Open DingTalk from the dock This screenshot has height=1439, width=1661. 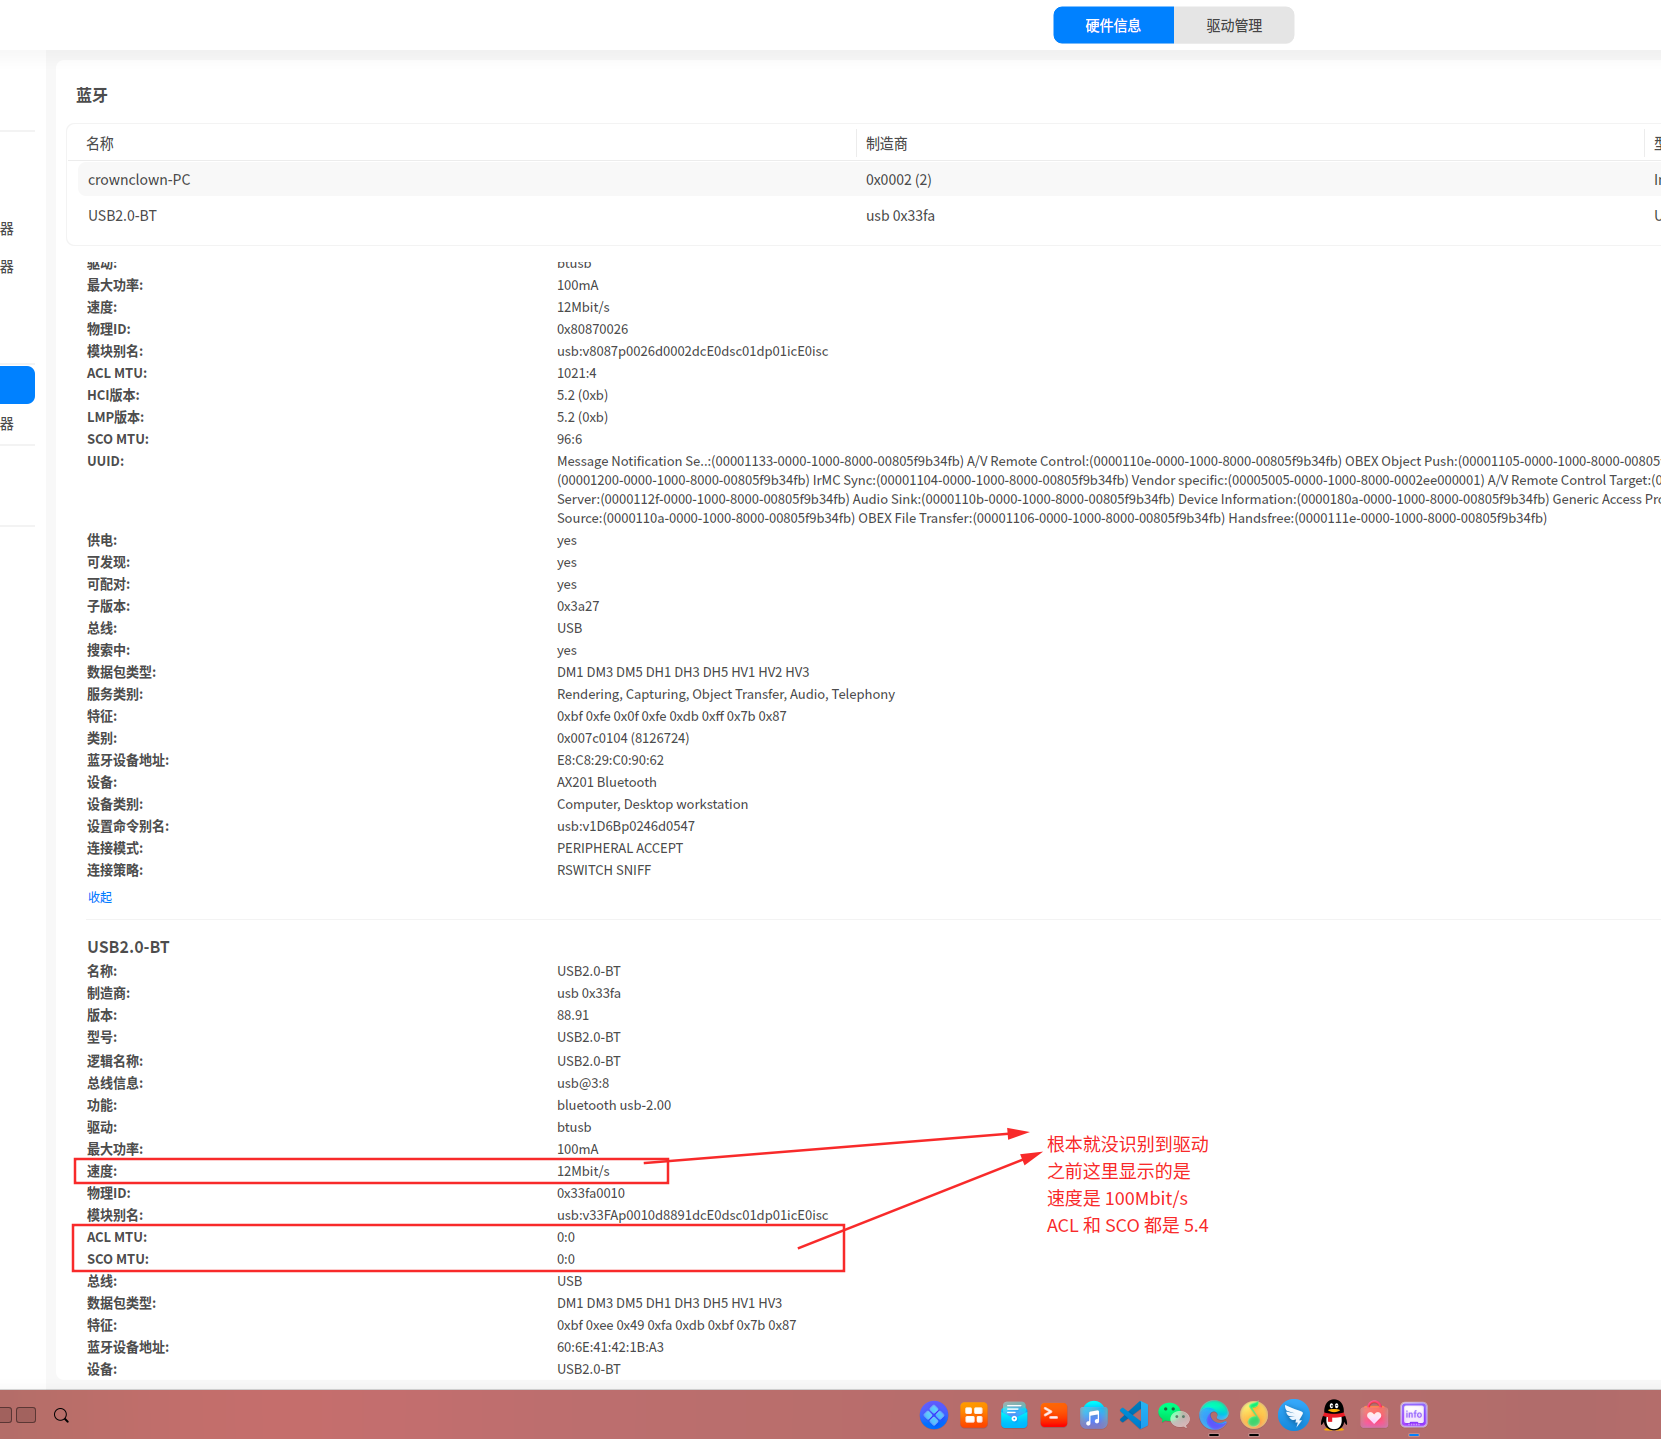1294,1415
